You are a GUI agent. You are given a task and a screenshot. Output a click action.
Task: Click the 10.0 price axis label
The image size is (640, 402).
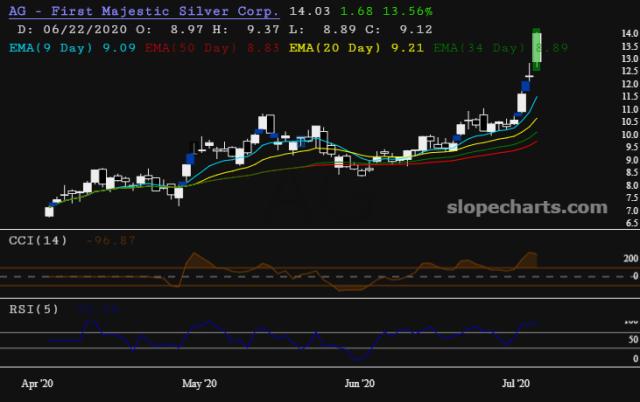pyautogui.click(x=630, y=135)
